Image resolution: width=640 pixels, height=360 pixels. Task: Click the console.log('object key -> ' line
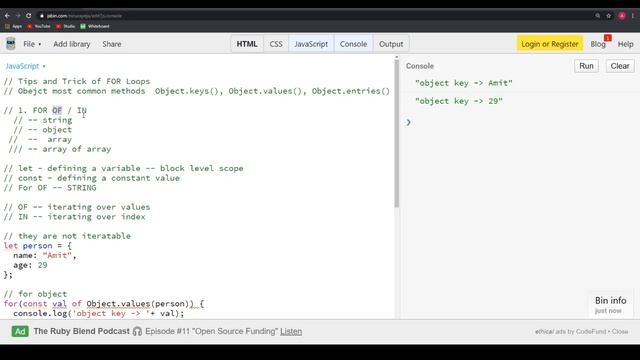[98, 313]
